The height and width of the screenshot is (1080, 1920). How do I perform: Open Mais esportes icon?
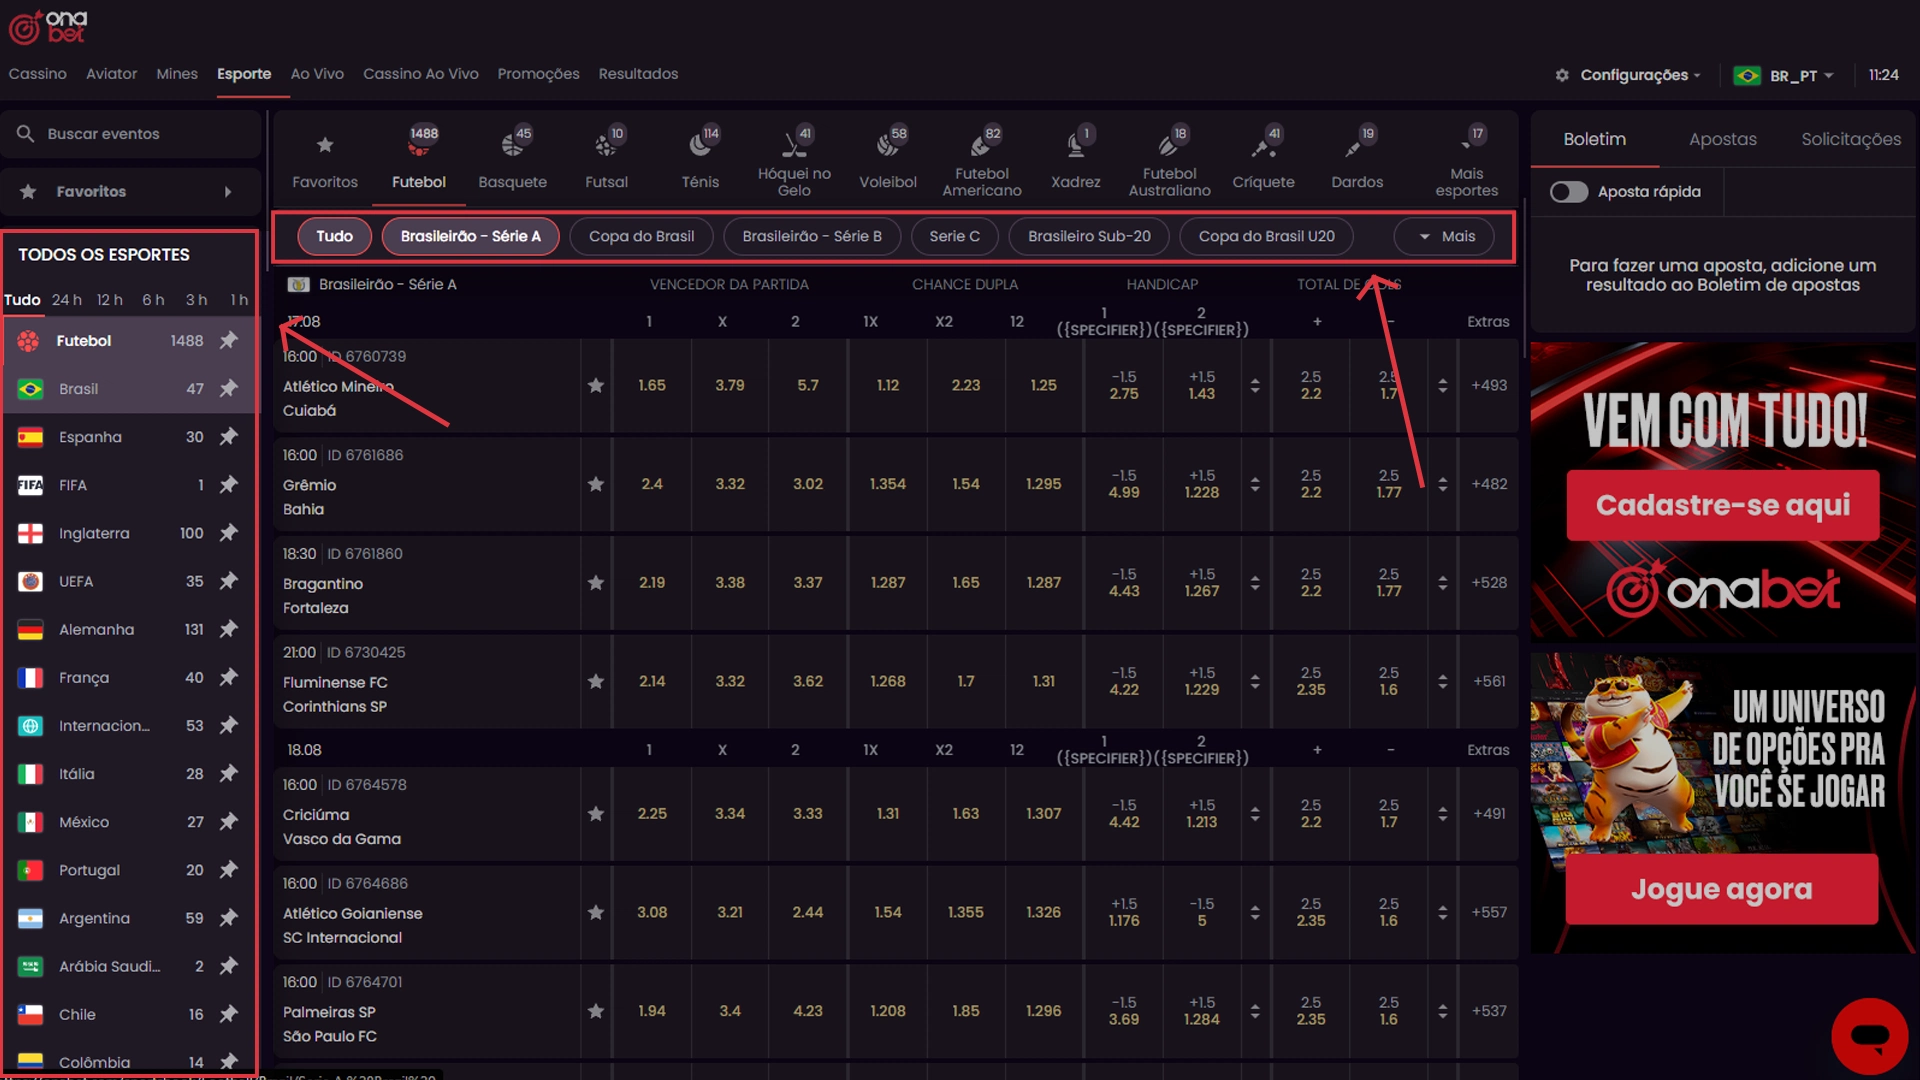pyautogui.click(x=1467, y=143)
